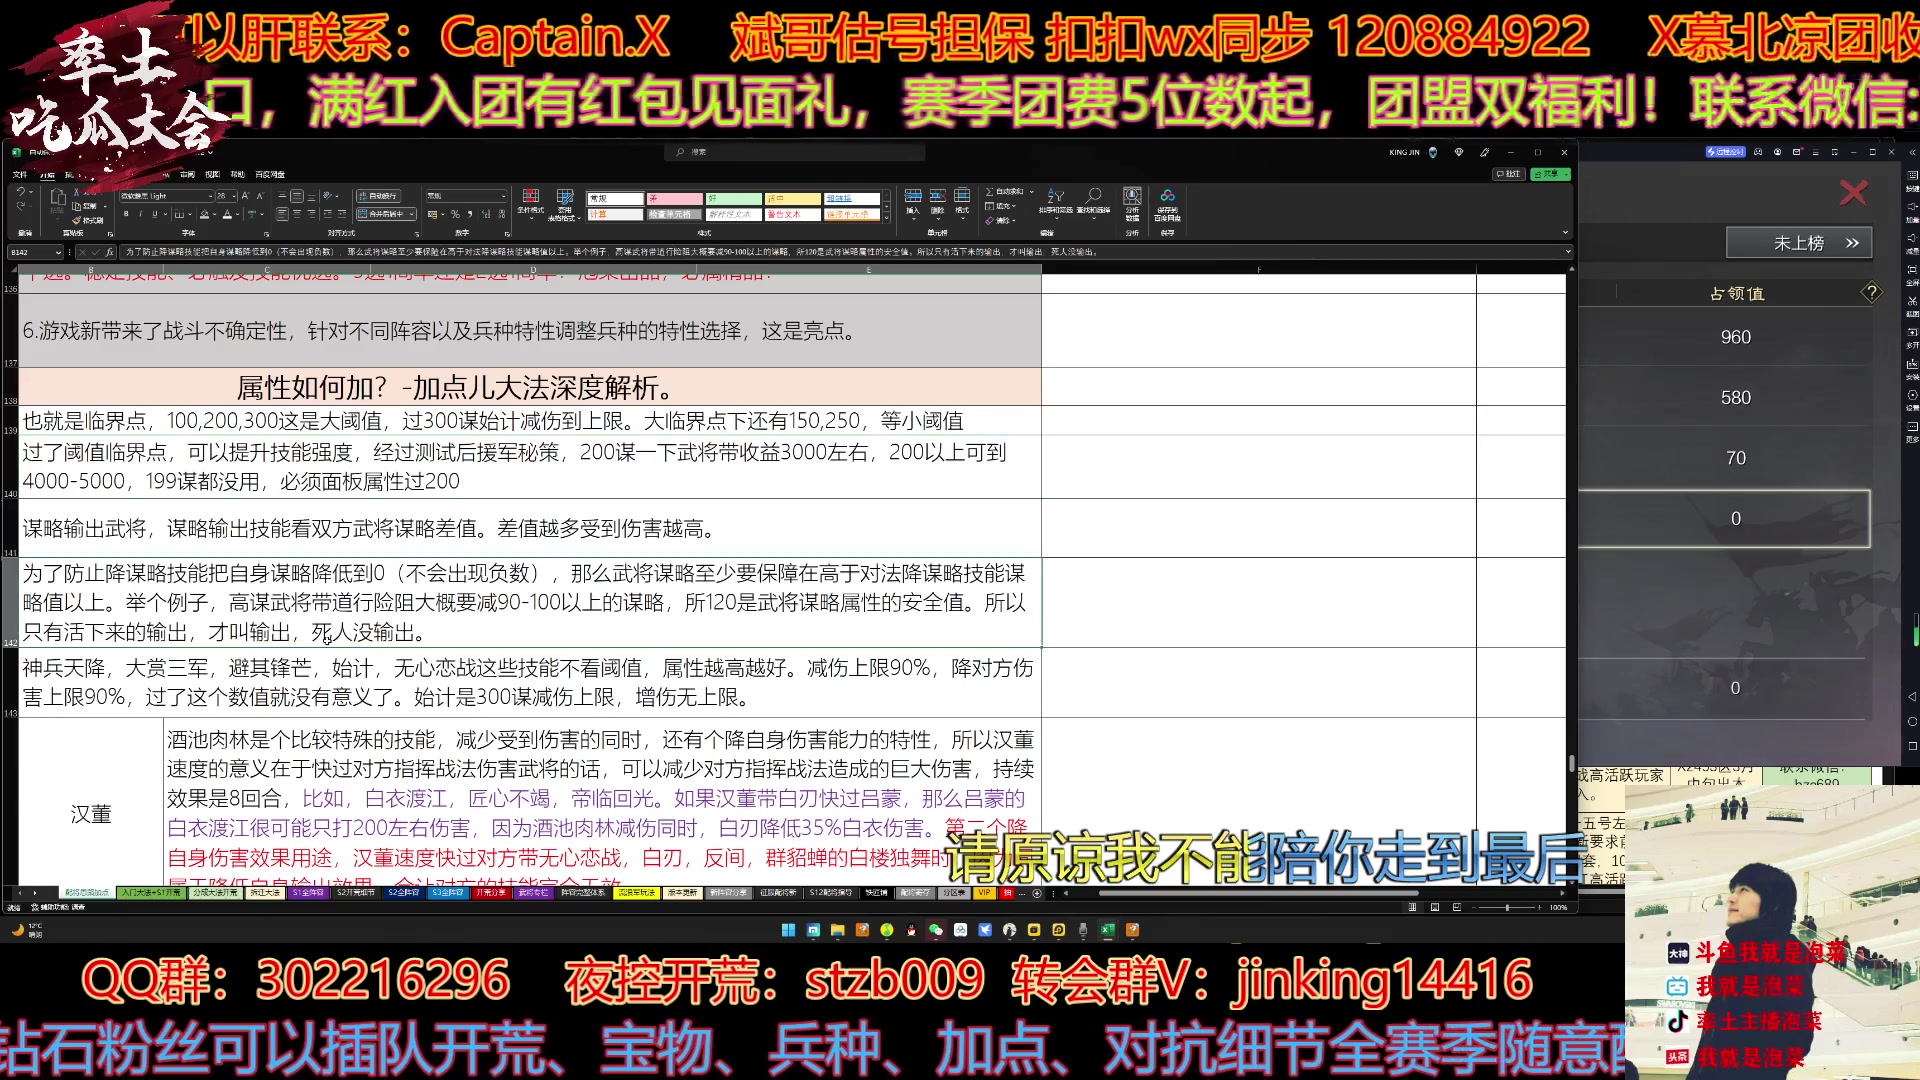Toggle Bold formatting button
1920x1080 pixels.
pos(126,214)
